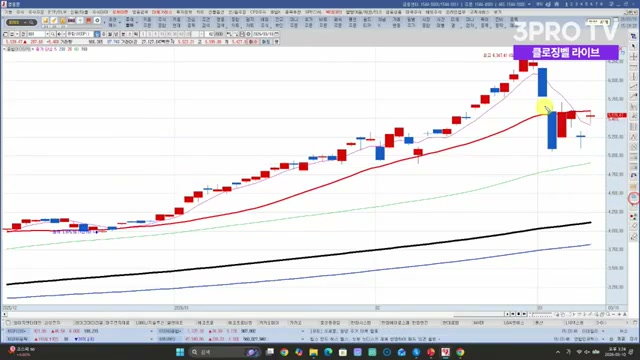Screen dimensions: 640x360
Task: Click the magnifier search icon beside the code field
Action: (53, 34)
